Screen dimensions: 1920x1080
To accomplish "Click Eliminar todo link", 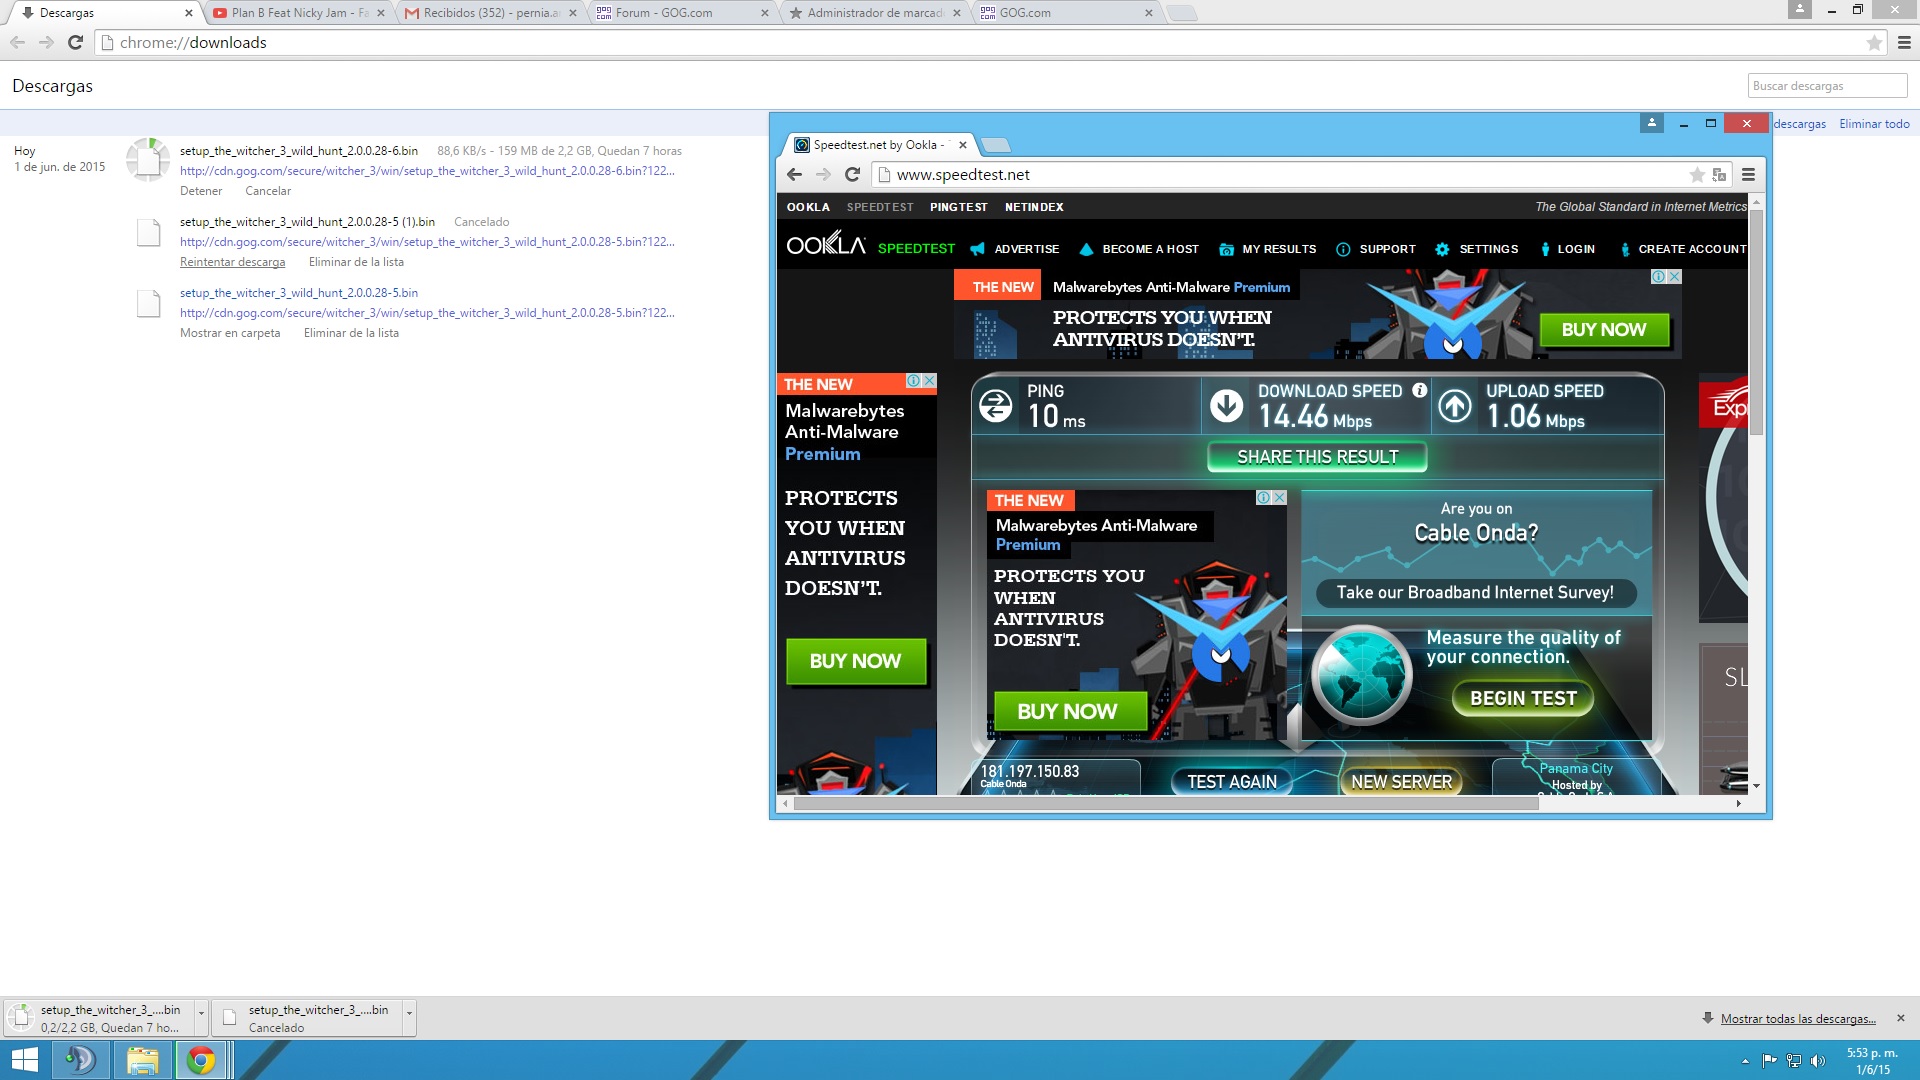I will click(1874, 124).
